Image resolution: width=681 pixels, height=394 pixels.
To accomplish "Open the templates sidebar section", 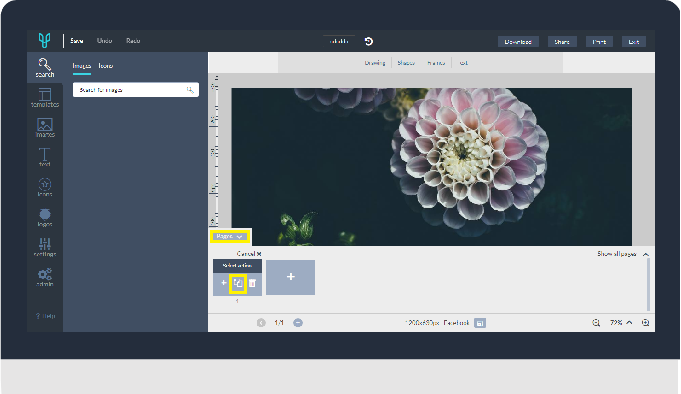I will pos(45,98).
